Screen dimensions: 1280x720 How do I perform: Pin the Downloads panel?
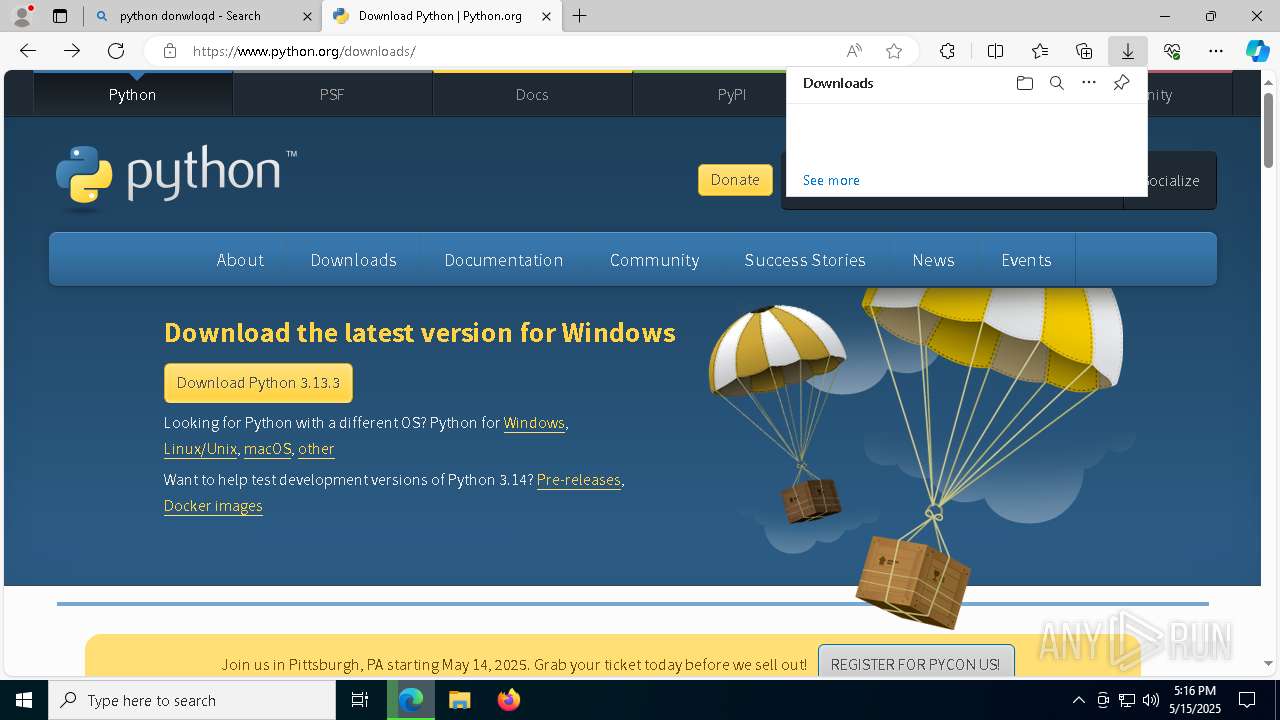[1121, 83]
